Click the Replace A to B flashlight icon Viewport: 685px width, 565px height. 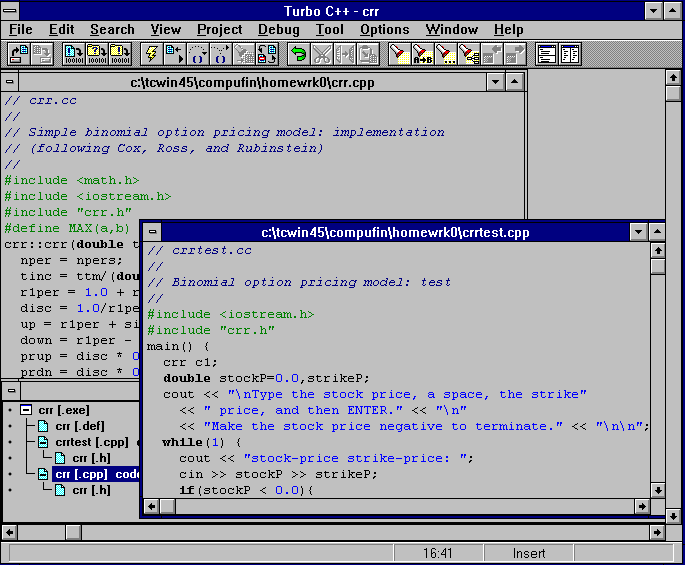click(x=422, y=54)
